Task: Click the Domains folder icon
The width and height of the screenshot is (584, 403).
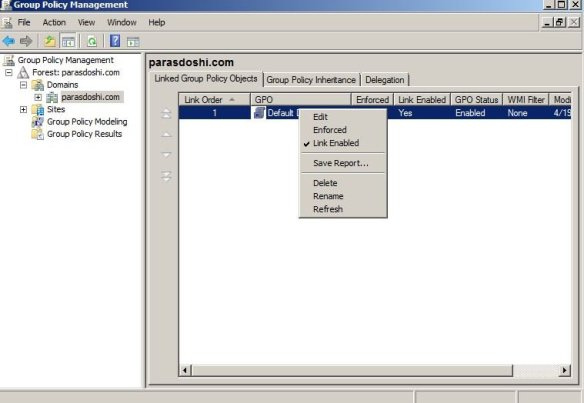Action: point(38,85)
